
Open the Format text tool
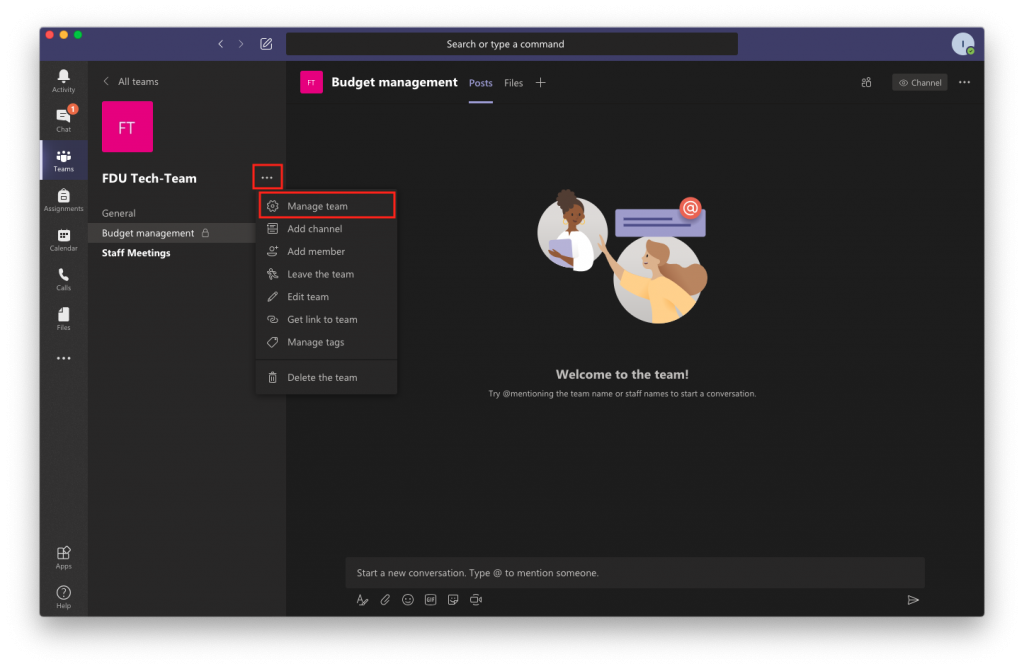click(362, 600)
